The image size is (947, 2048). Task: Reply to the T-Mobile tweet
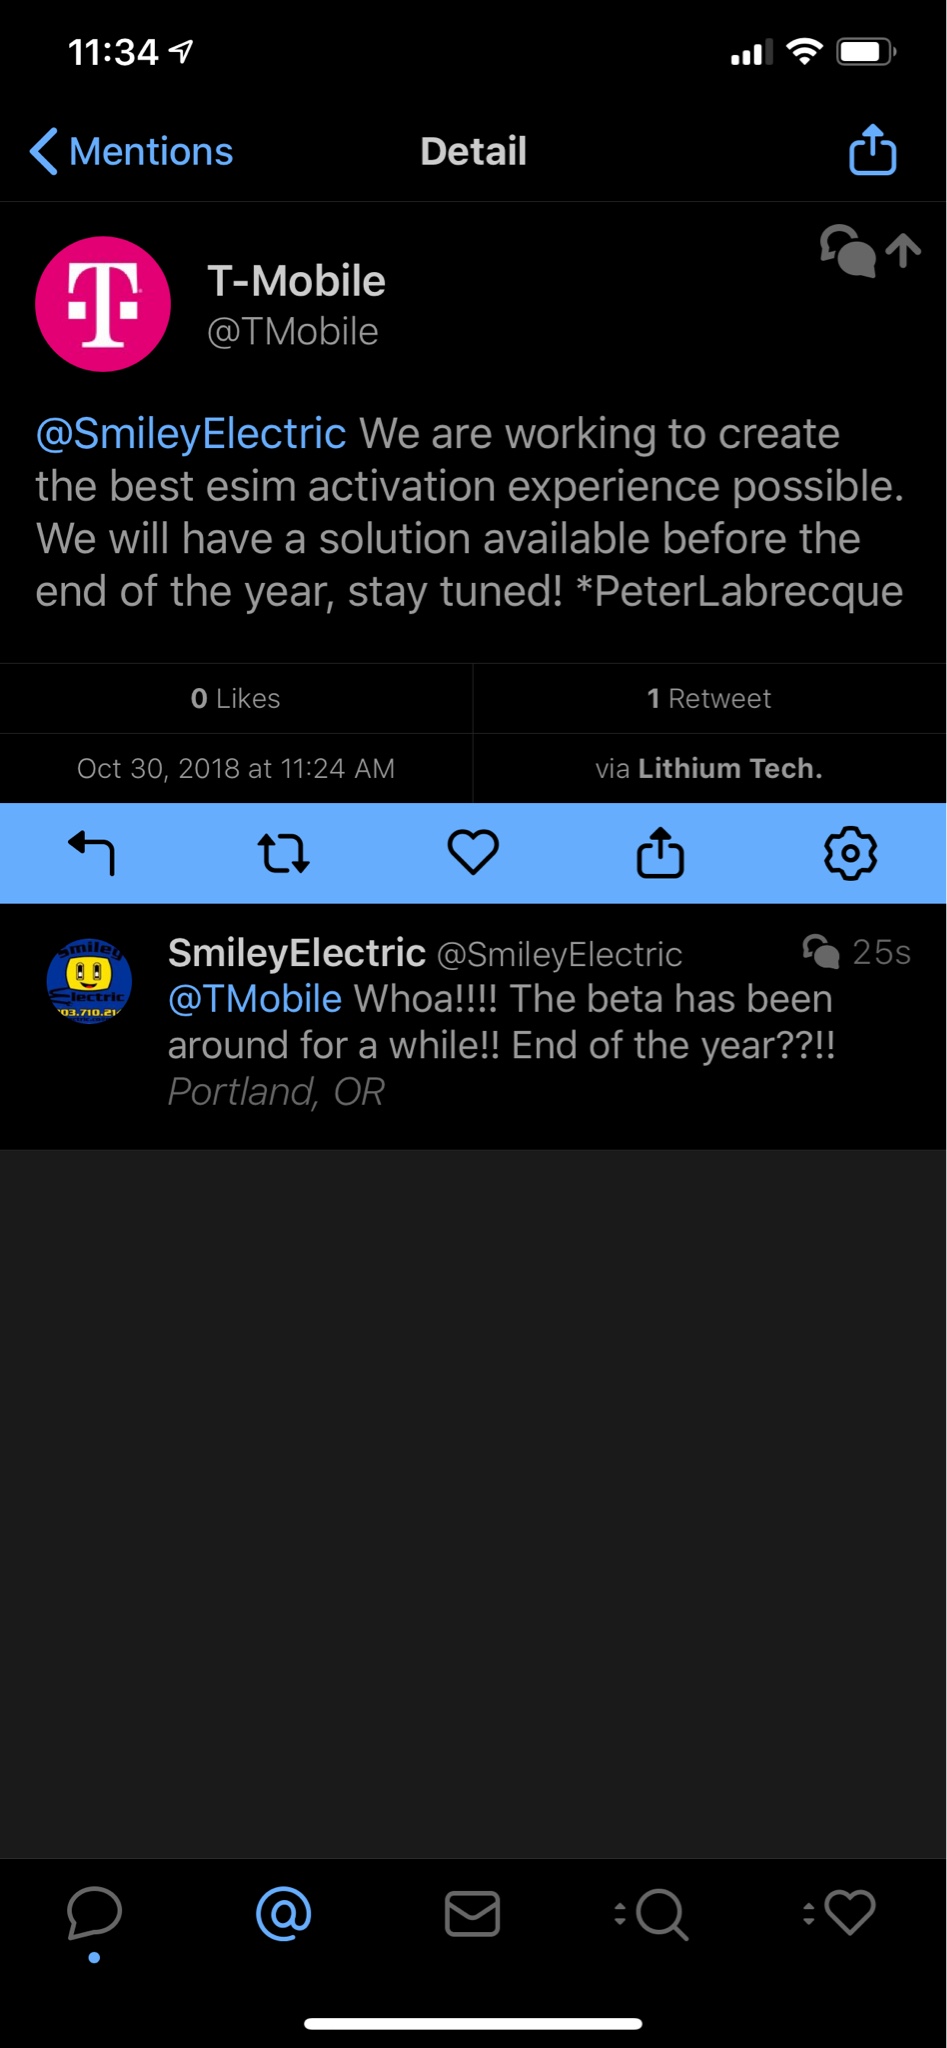point(92,853)
